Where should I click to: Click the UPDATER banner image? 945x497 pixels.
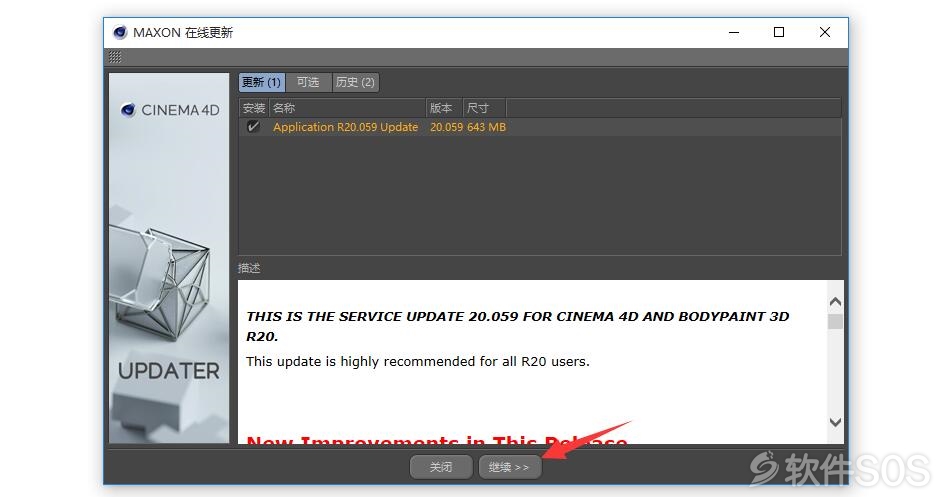[169, 258]
